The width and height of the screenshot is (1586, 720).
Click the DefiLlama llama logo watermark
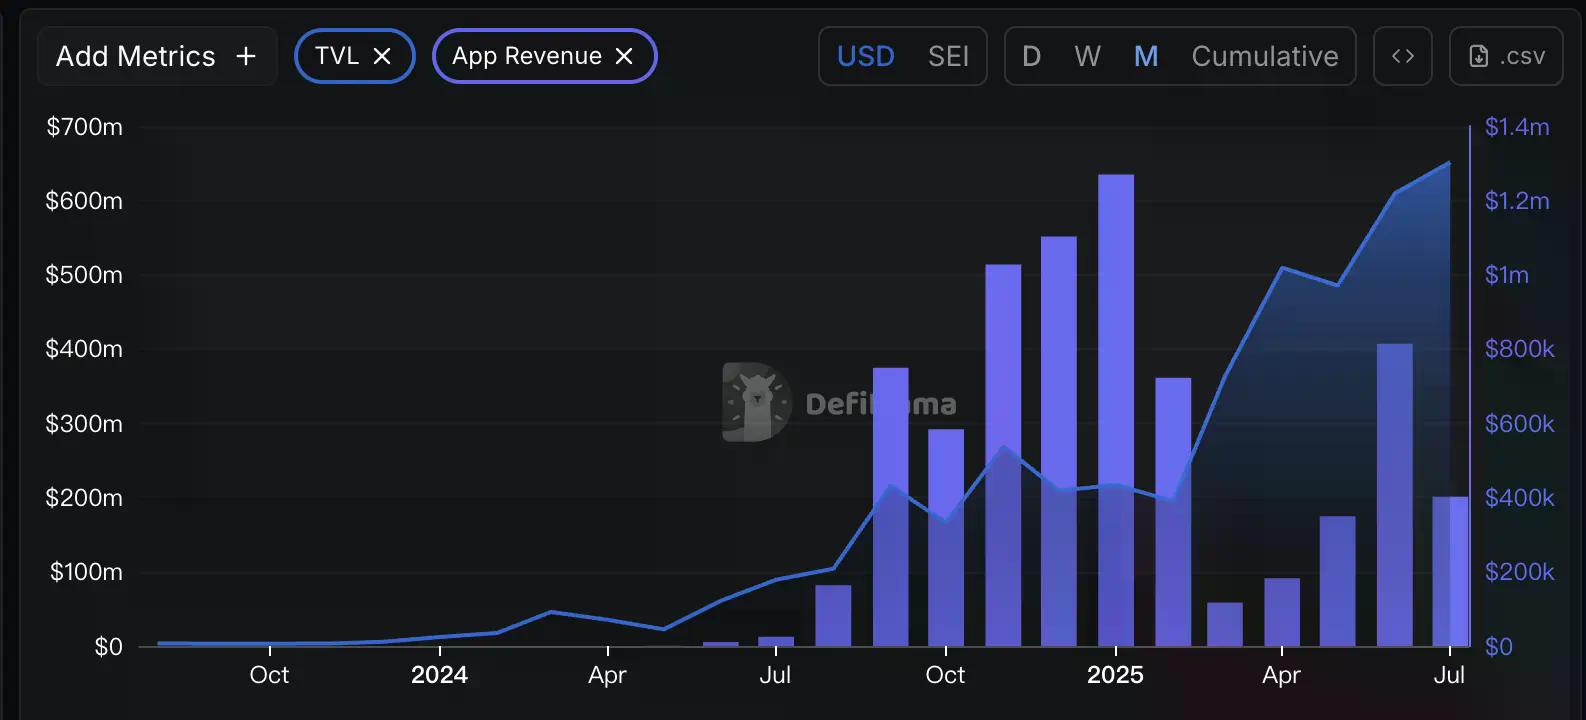[756, 402]
